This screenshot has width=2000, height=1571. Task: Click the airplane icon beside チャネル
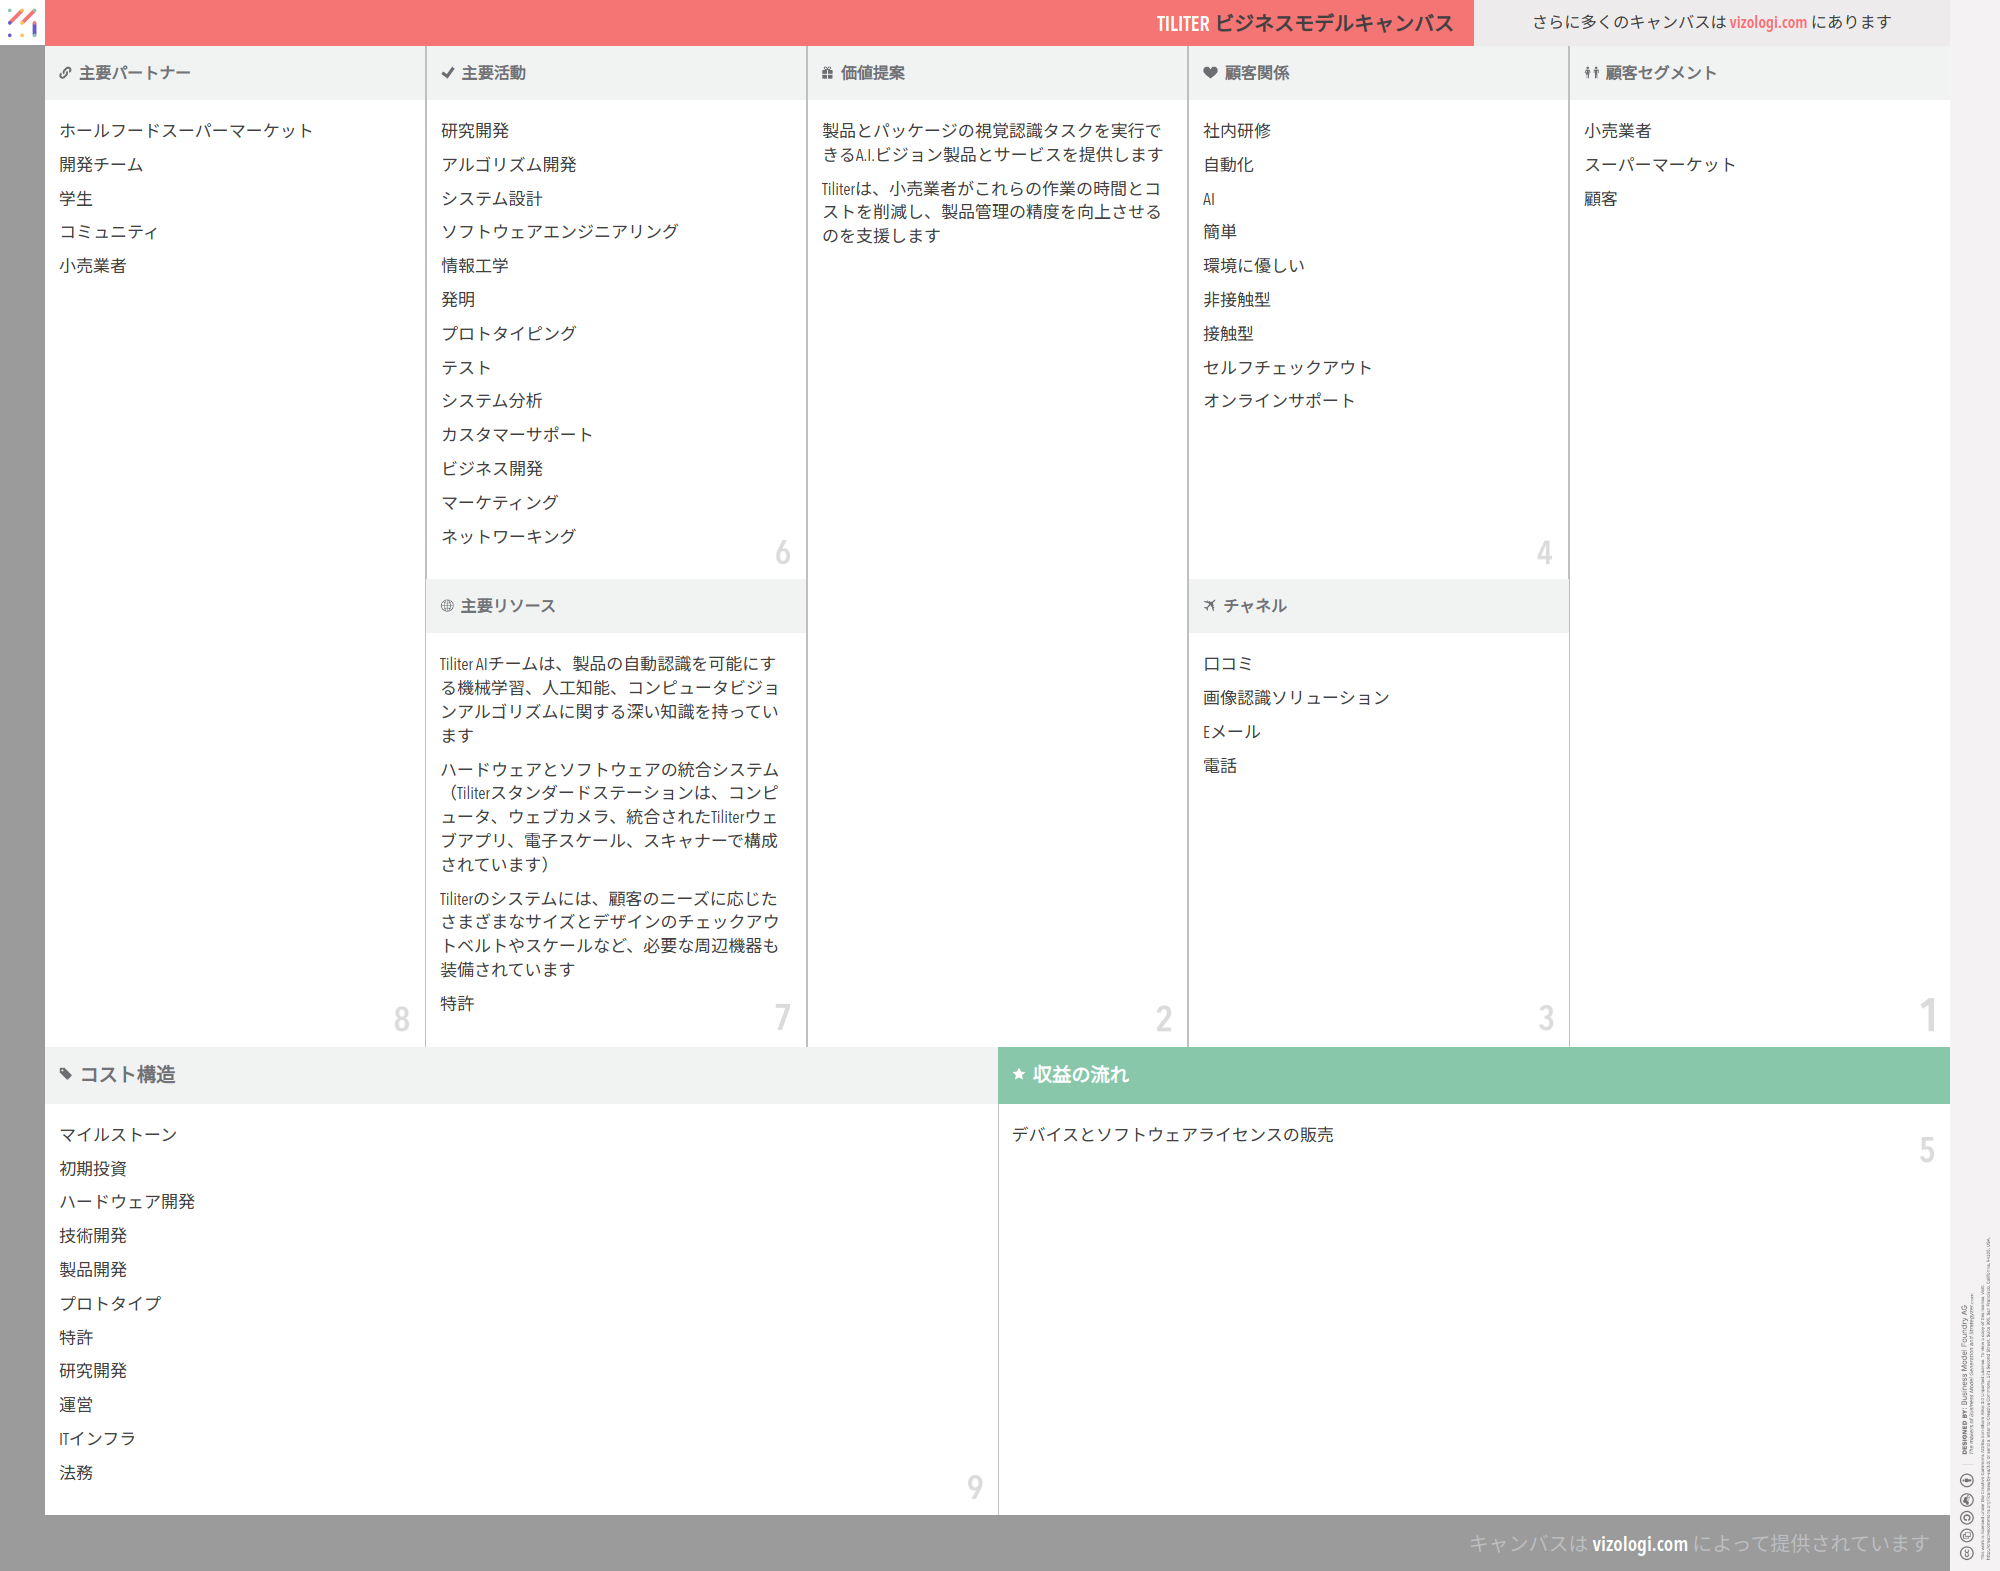[1210, 606]
